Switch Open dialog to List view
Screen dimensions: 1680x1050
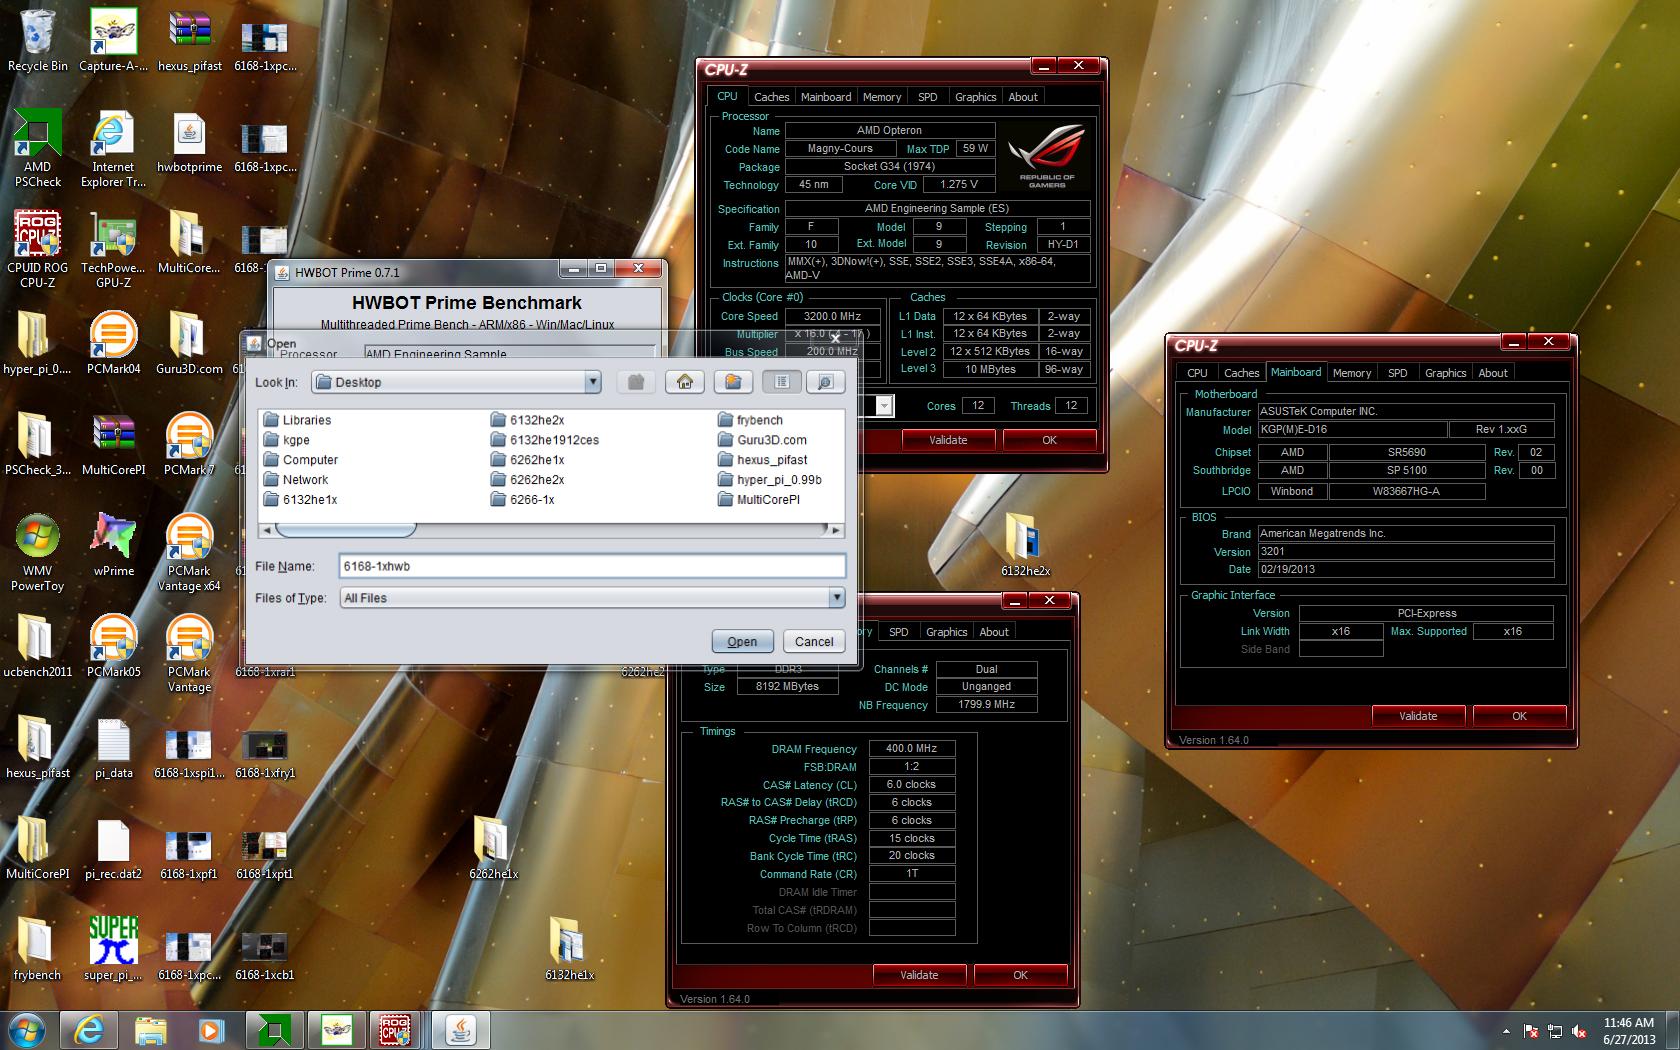(782, 382)
